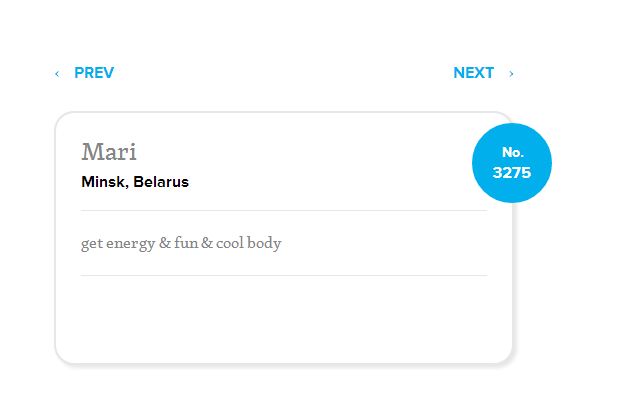Viewport: 641px width, 401px height.
Task: Click the "No." label in the blue circle
Action: (513, 152)
